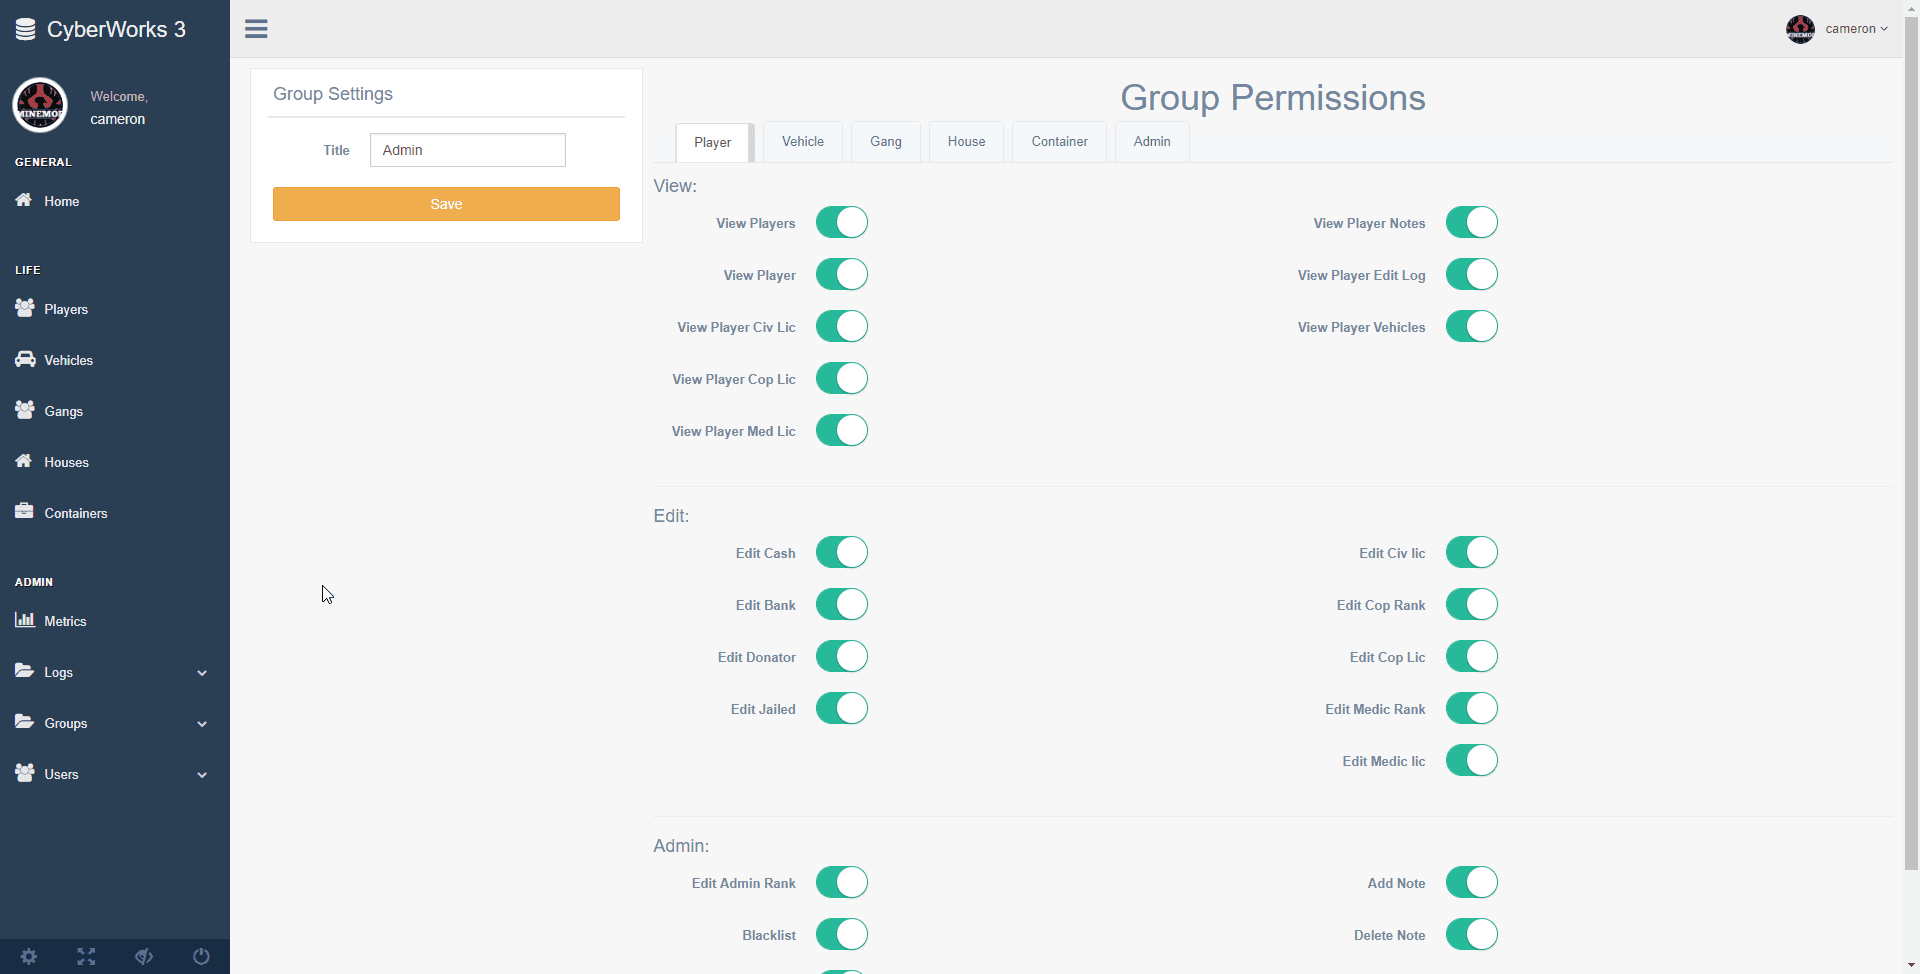
Task: Enter fullscreen using the expand arrows icon
Action: coord(86,956)
